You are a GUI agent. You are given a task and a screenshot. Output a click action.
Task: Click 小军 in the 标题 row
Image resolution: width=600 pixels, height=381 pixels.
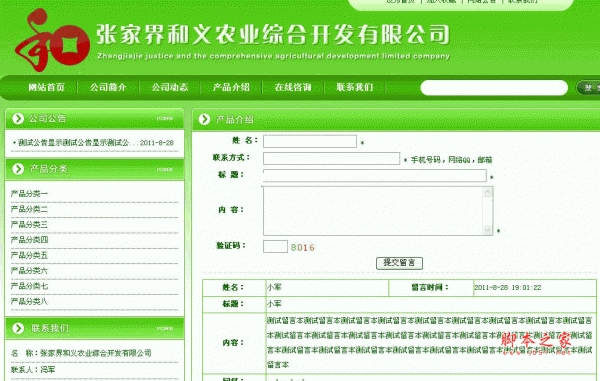click(274, 304)
